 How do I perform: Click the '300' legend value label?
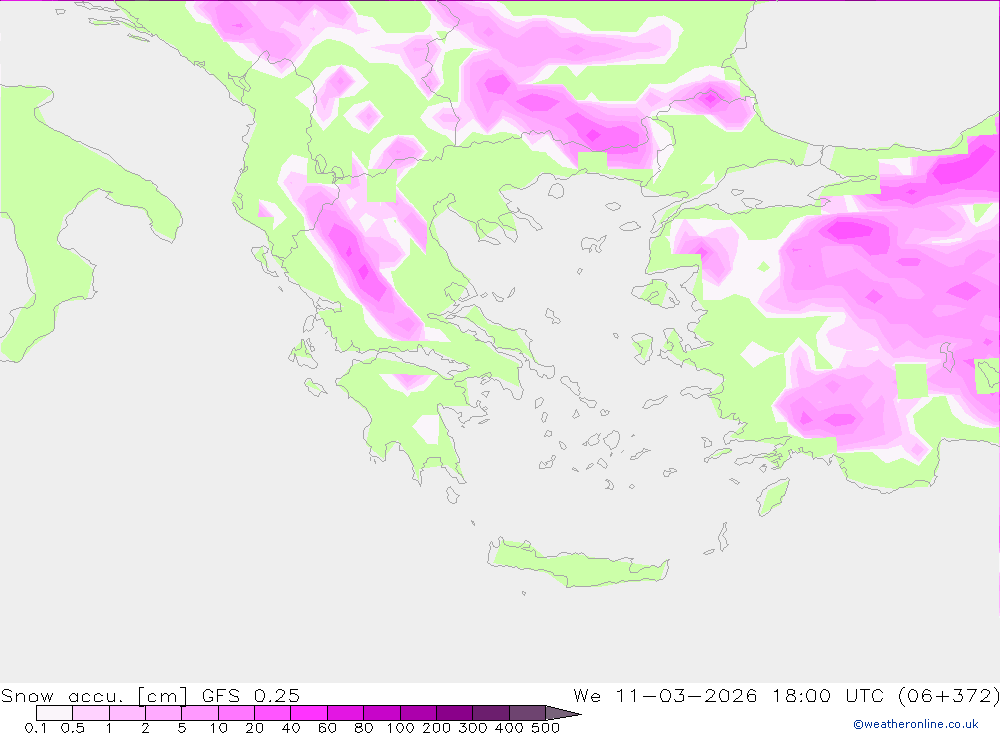tap(473, 727)
